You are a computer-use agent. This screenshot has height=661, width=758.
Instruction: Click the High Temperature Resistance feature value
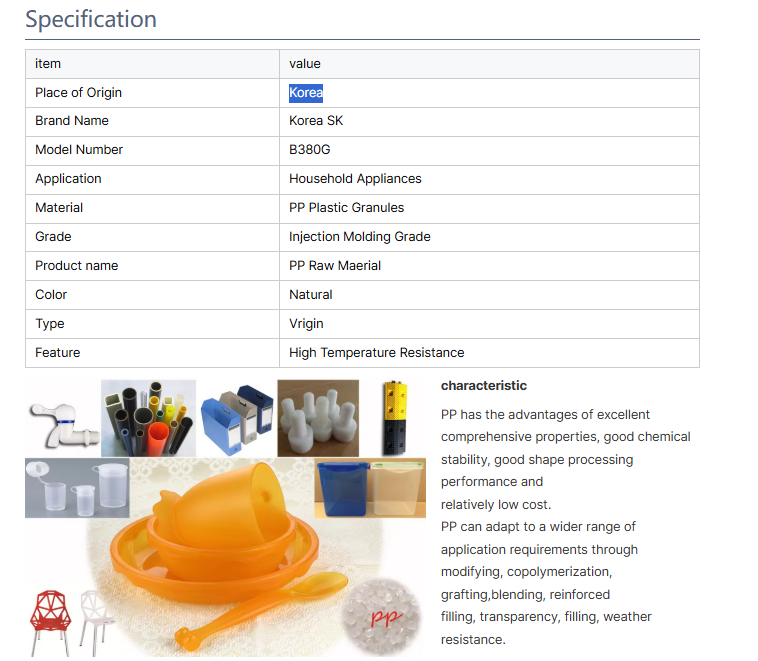(376, 353)
